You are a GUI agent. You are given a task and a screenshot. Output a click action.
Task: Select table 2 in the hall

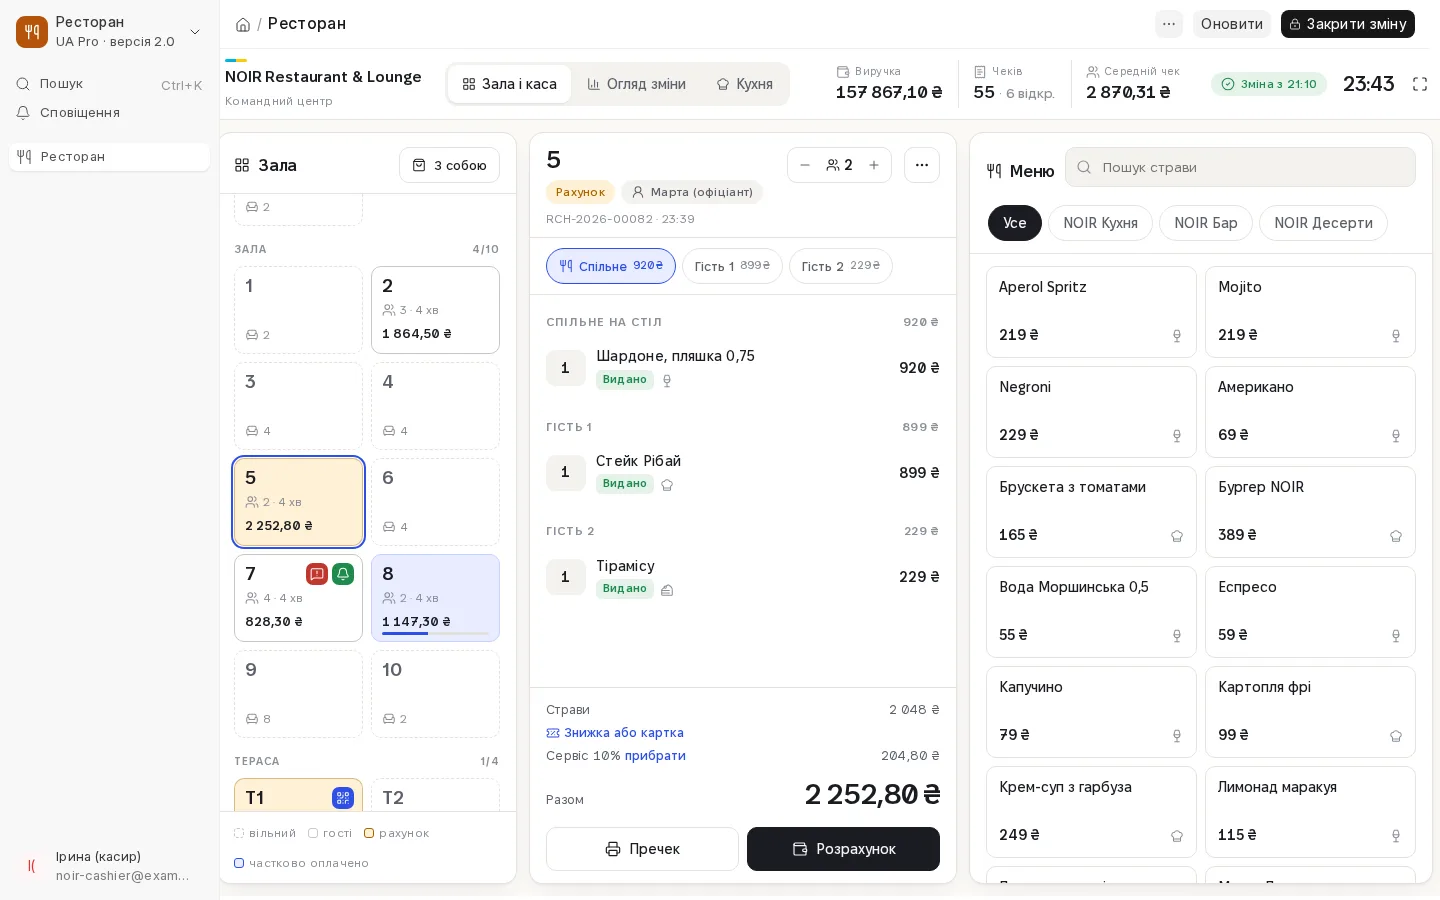click(x=435, y=310)
